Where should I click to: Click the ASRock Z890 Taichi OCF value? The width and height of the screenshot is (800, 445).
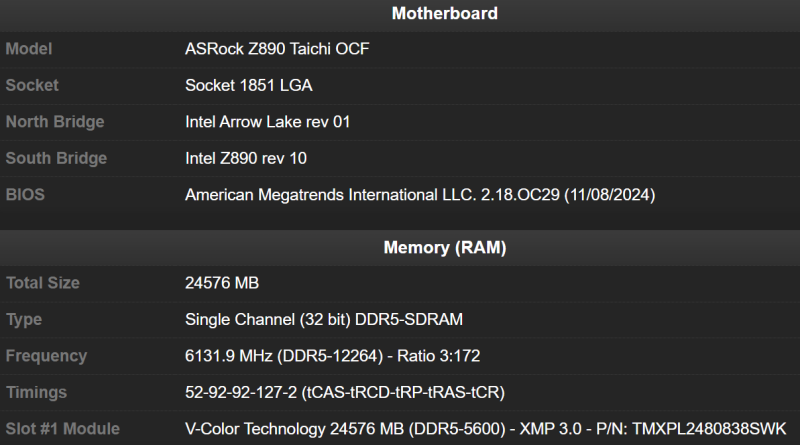pos(277,48)
